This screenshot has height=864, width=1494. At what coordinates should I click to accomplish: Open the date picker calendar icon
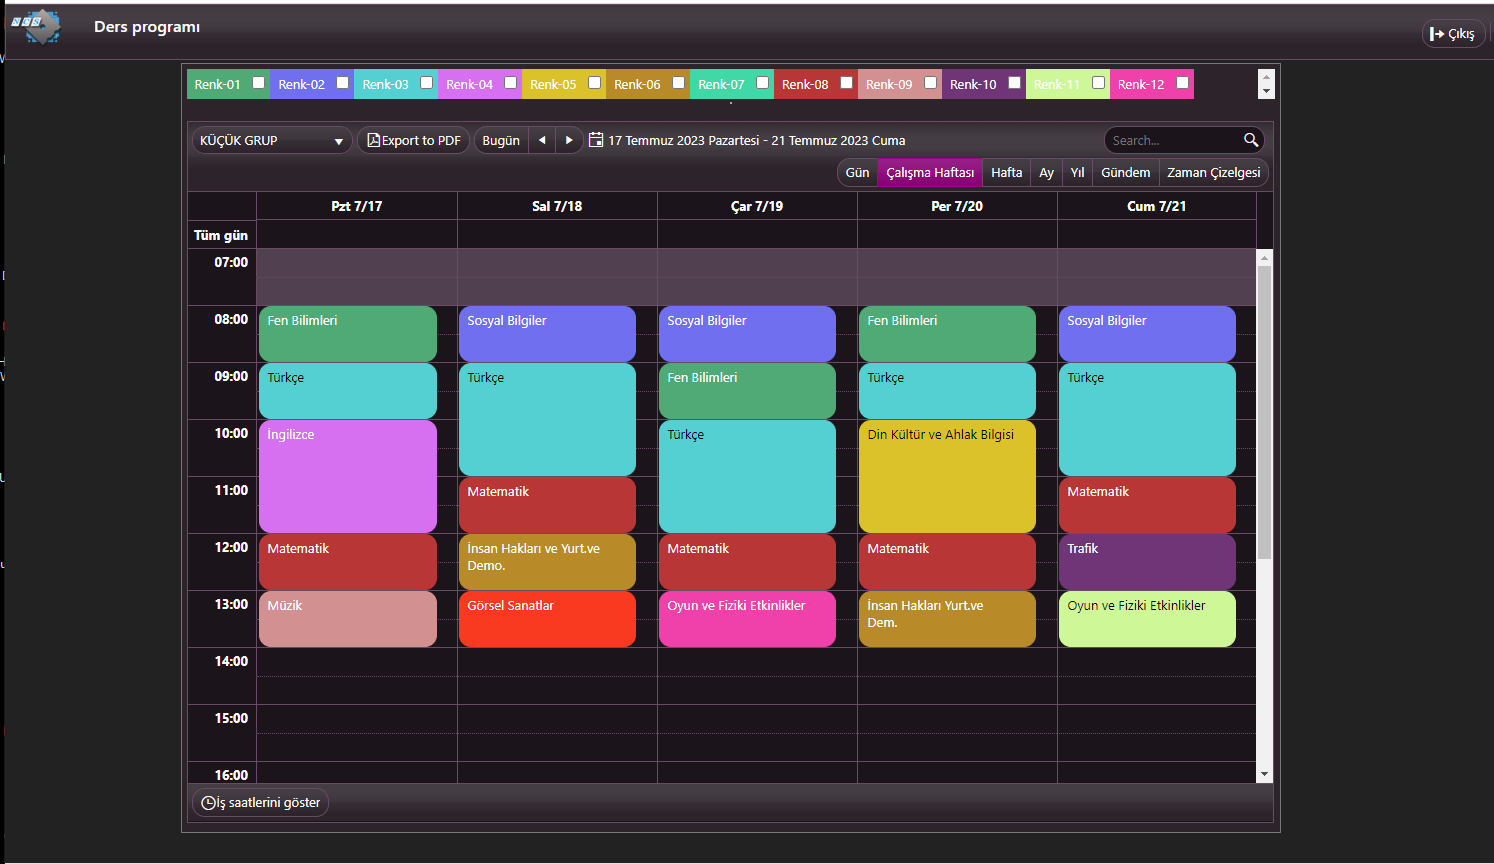[596, 140]
